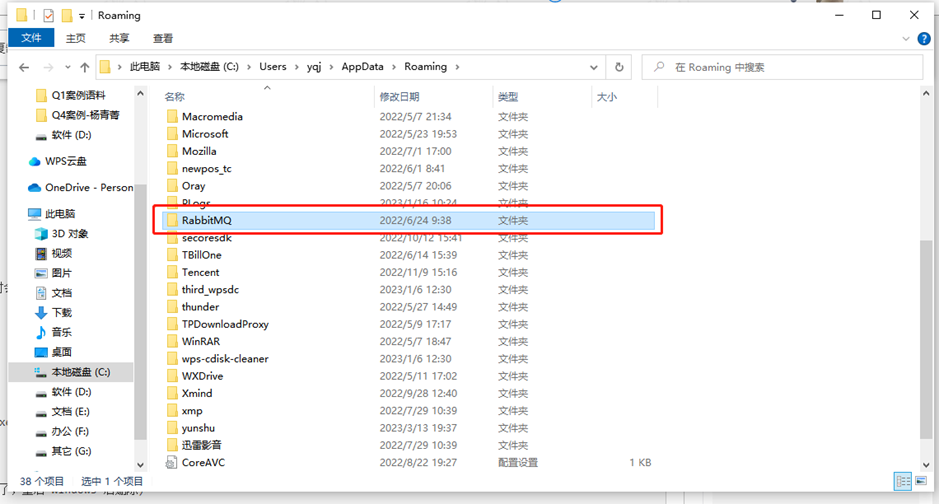Select the 共享 ribbon tab
This screenshot has width=939, height=504.
tap(119, 38)
